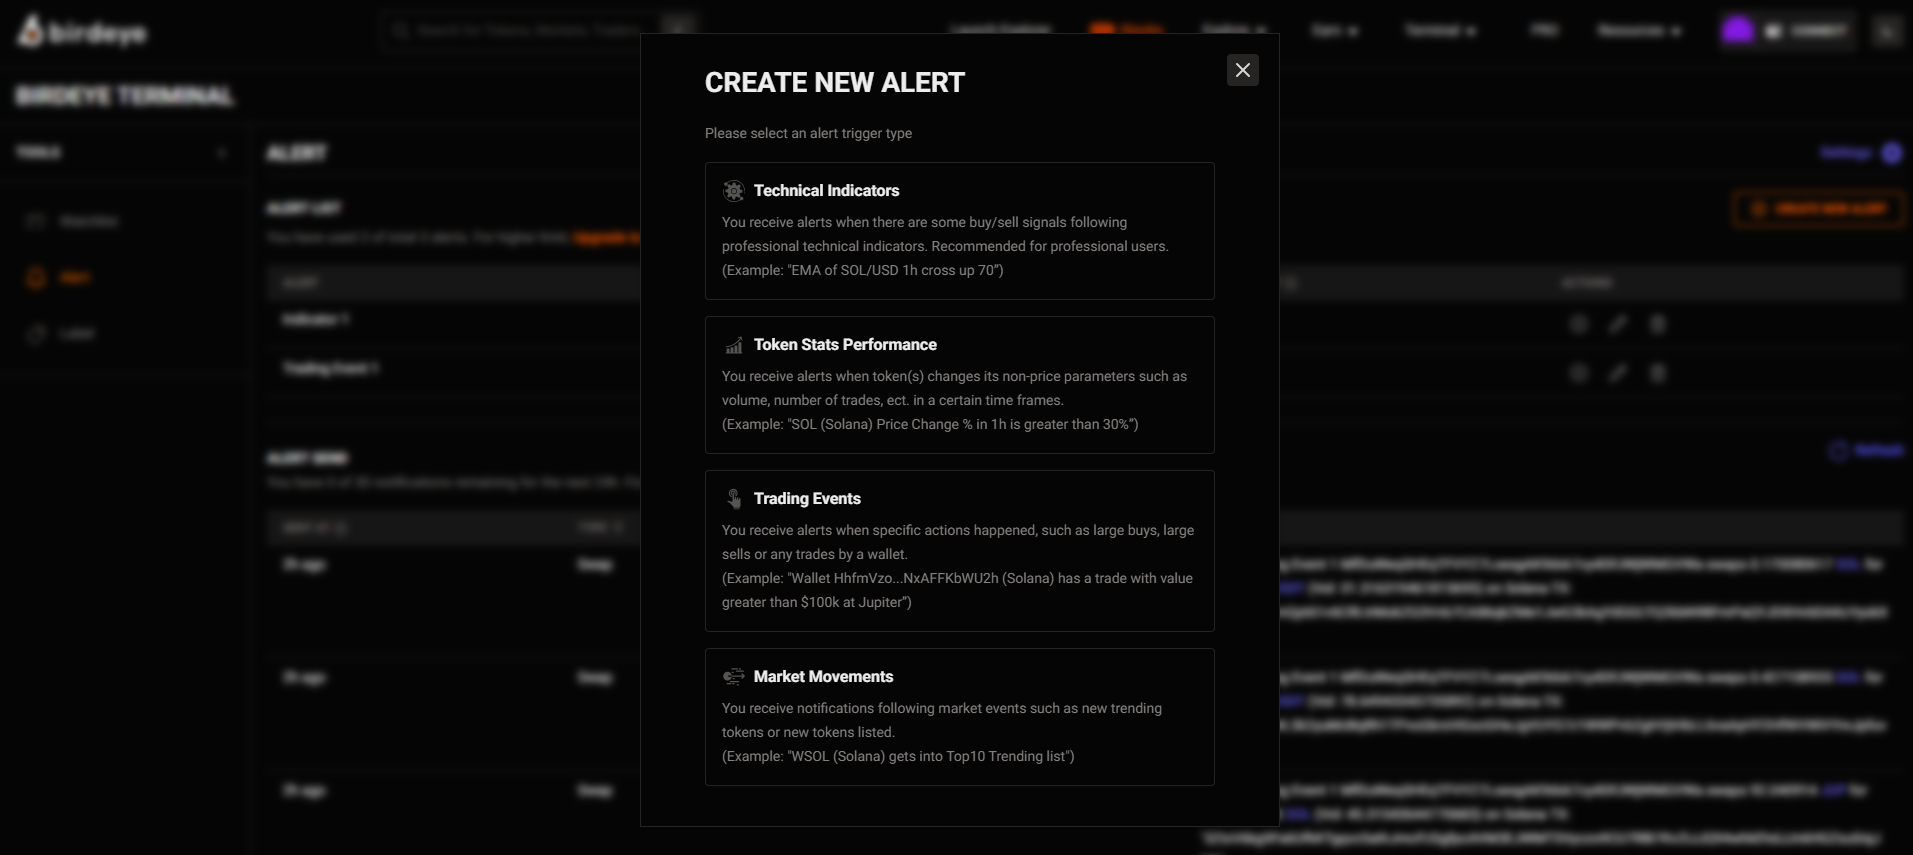Open the Watchlist item in the left sidebar
The image size is (1913, 855).
click(72, 220)
